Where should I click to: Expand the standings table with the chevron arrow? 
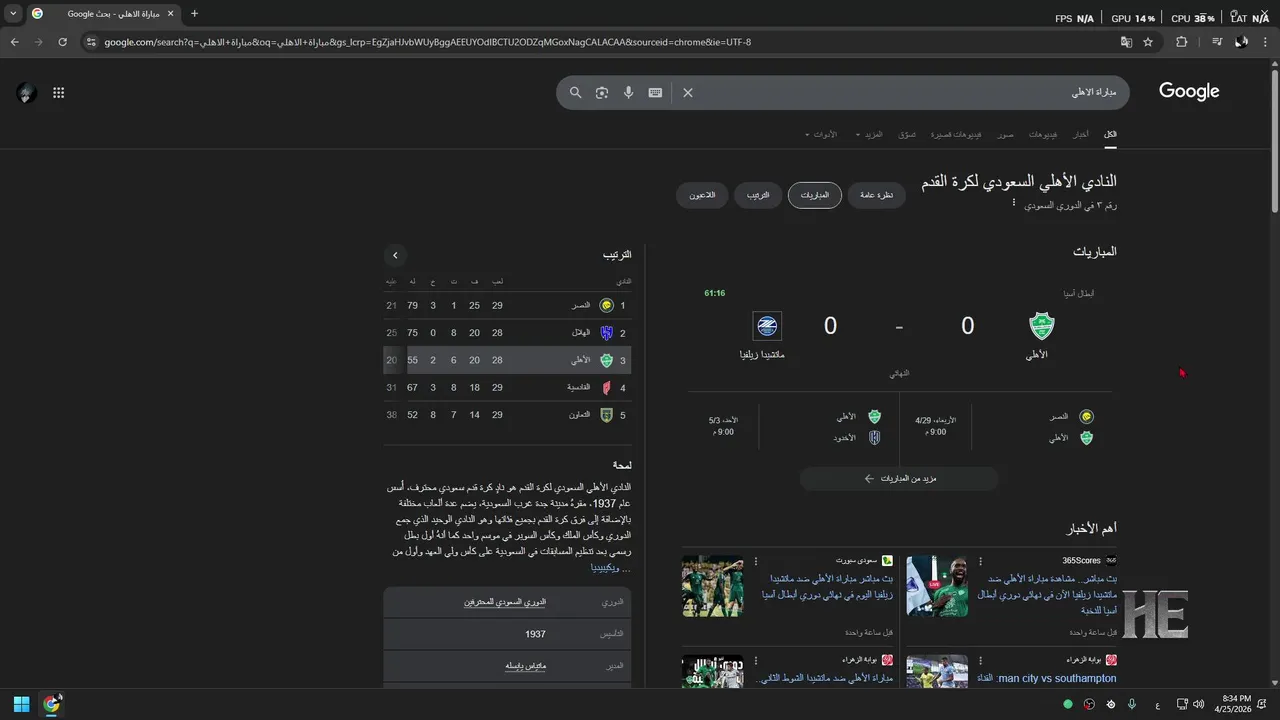(395, 255)
